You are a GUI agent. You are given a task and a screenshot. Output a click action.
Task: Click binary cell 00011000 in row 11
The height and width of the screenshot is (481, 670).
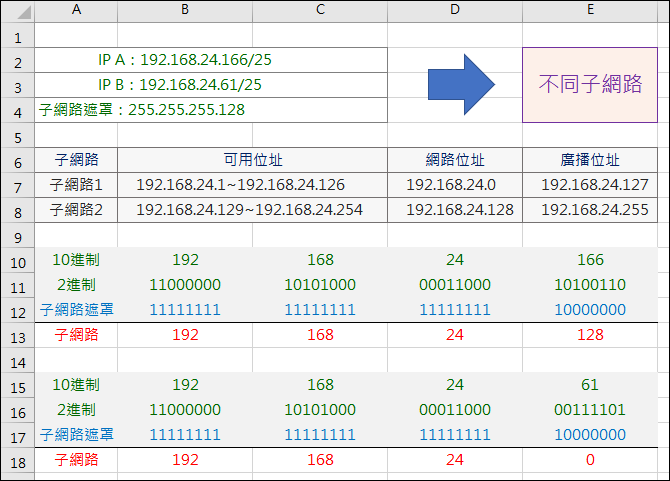(x=455, y=284)
